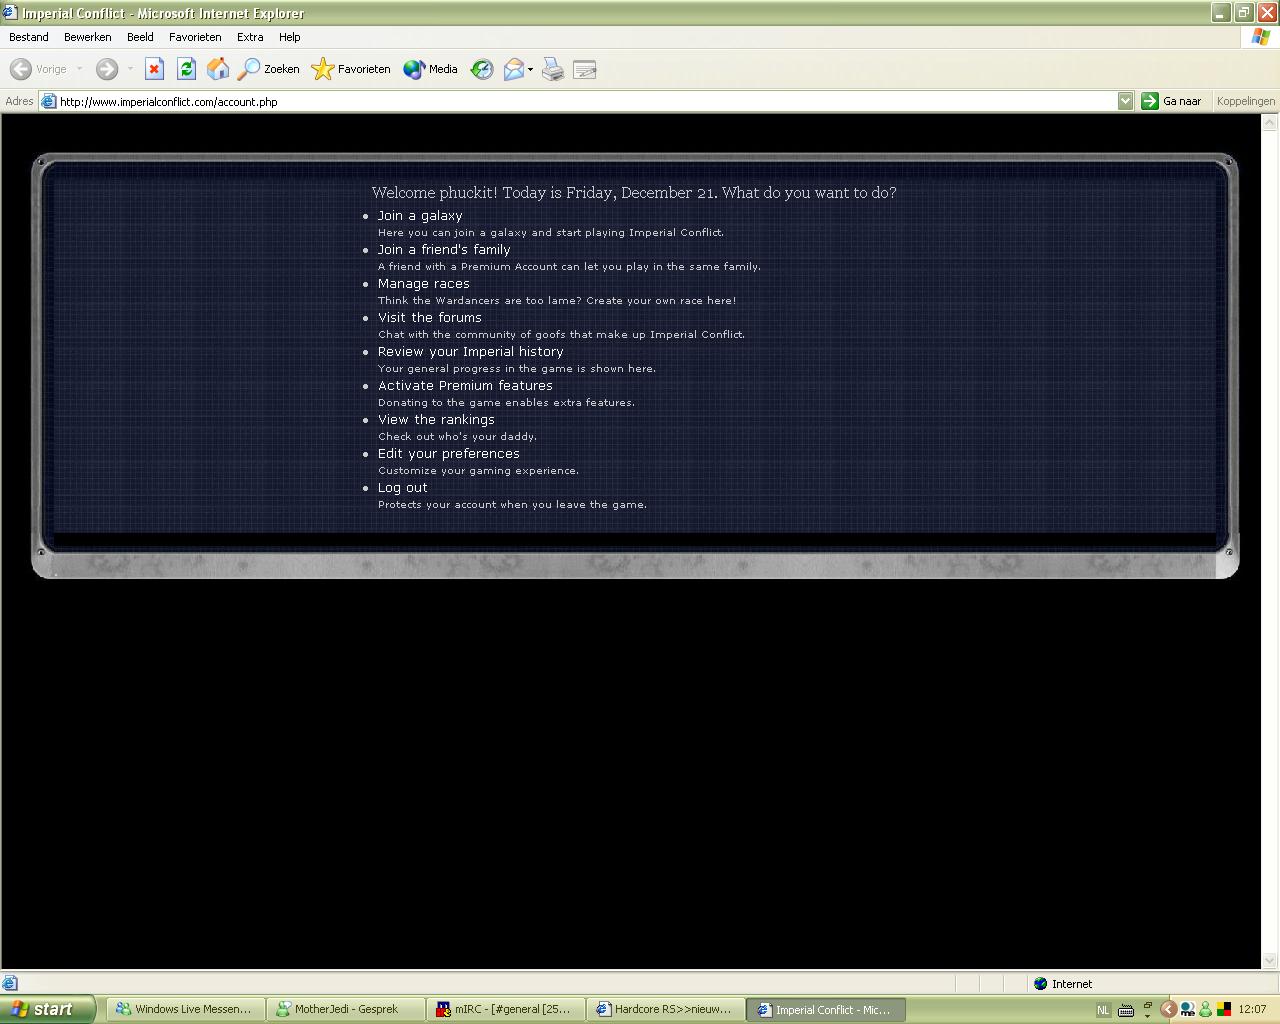Screen dimensions: 1280x1024
Task: Click the green Ga naar go button
Action: pyautogui.click(x=1172, y=101)
